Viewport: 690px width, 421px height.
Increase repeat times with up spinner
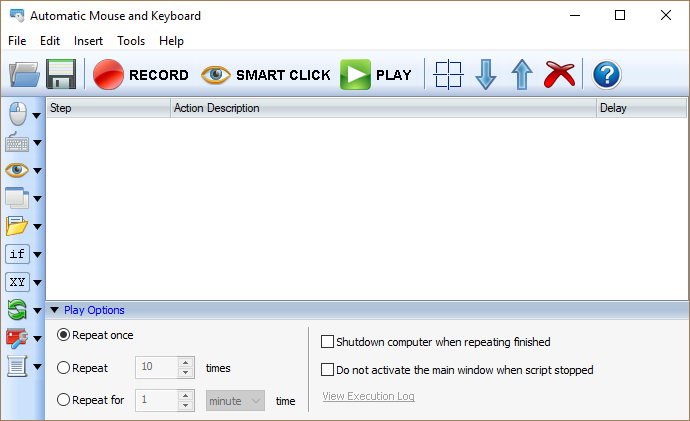tap(186, 362)
